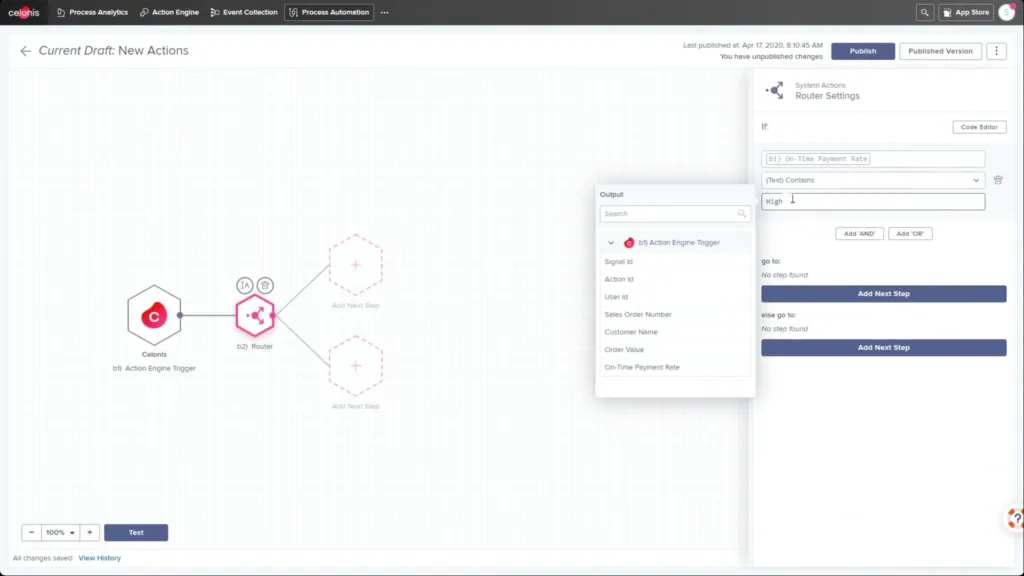Zoom in with the plus button

pos(89,532)
